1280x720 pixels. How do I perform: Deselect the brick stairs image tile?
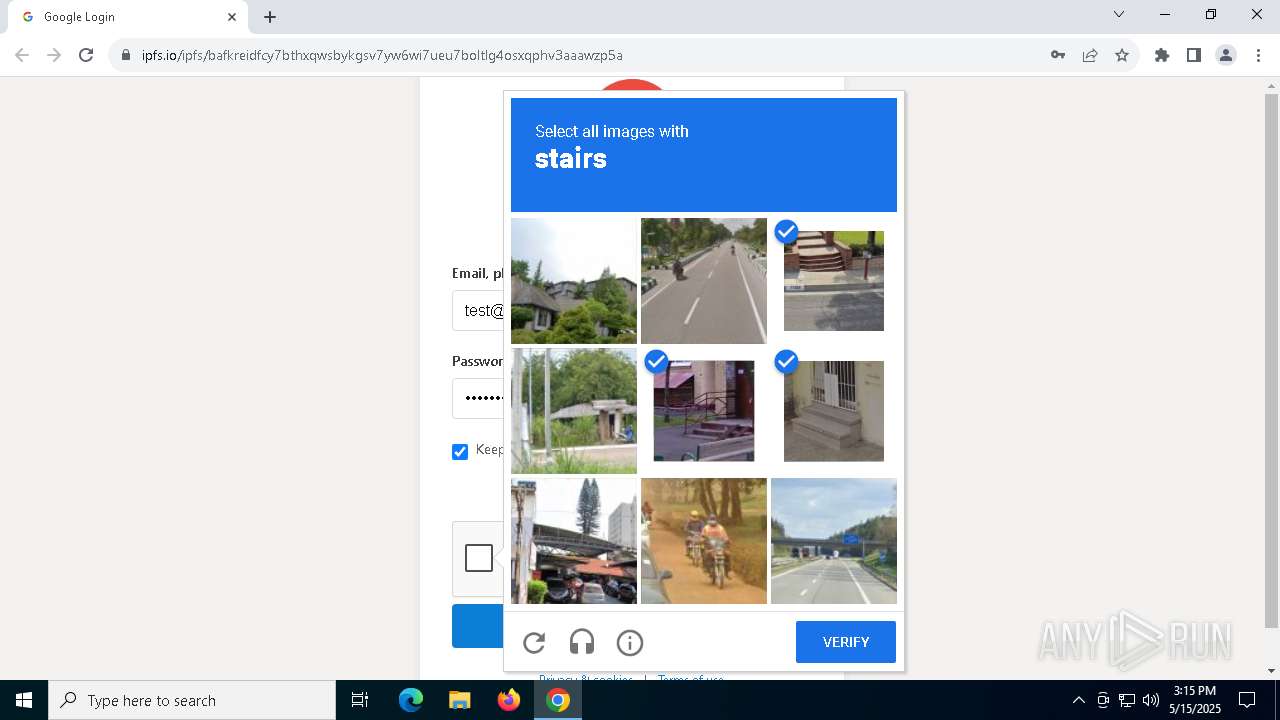(834, 281)
